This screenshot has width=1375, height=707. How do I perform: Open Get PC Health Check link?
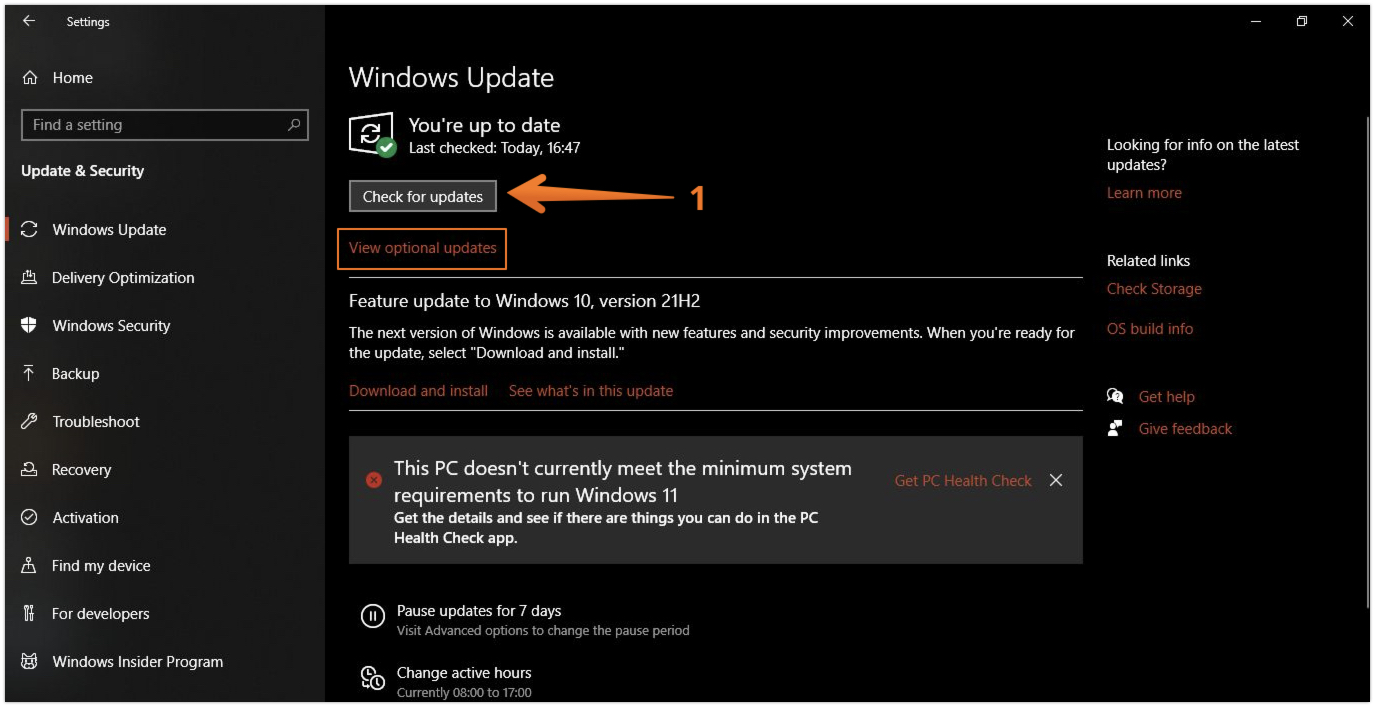point(963,481)
